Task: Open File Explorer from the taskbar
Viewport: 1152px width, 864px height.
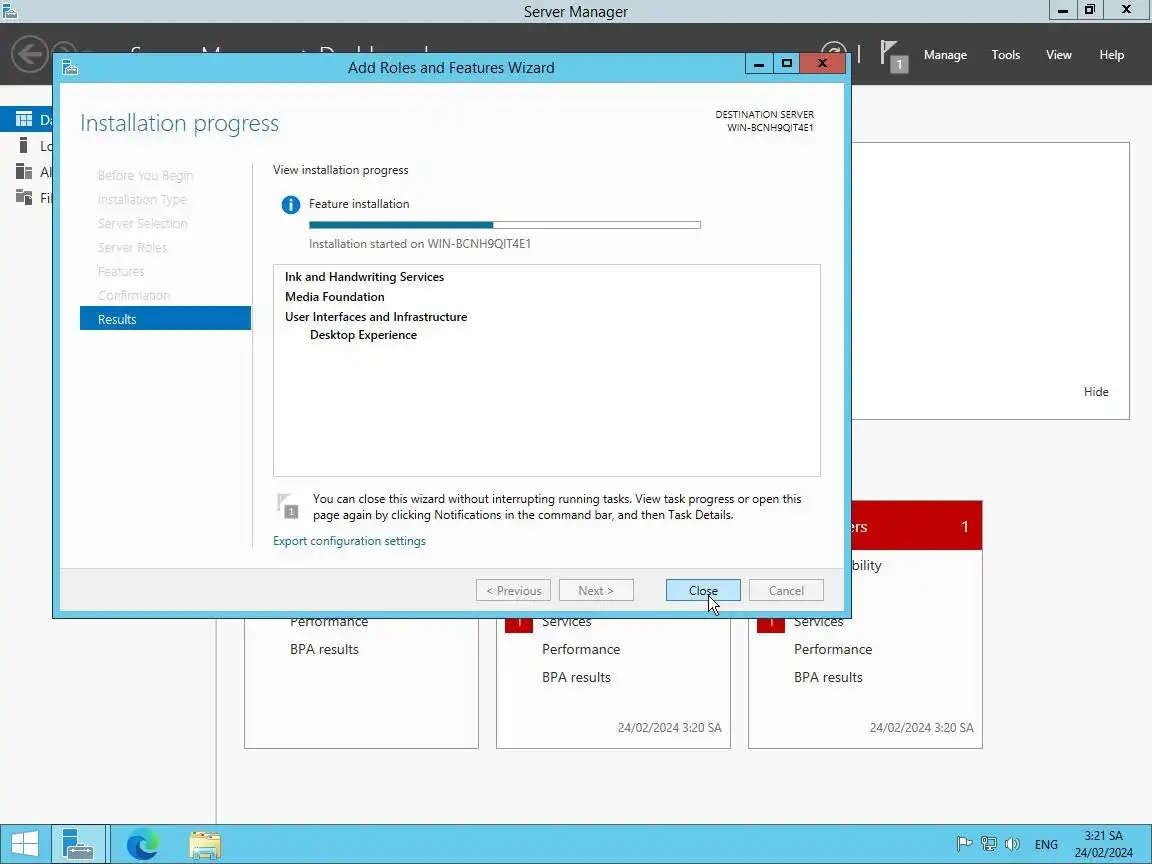Action: (205, 845)
